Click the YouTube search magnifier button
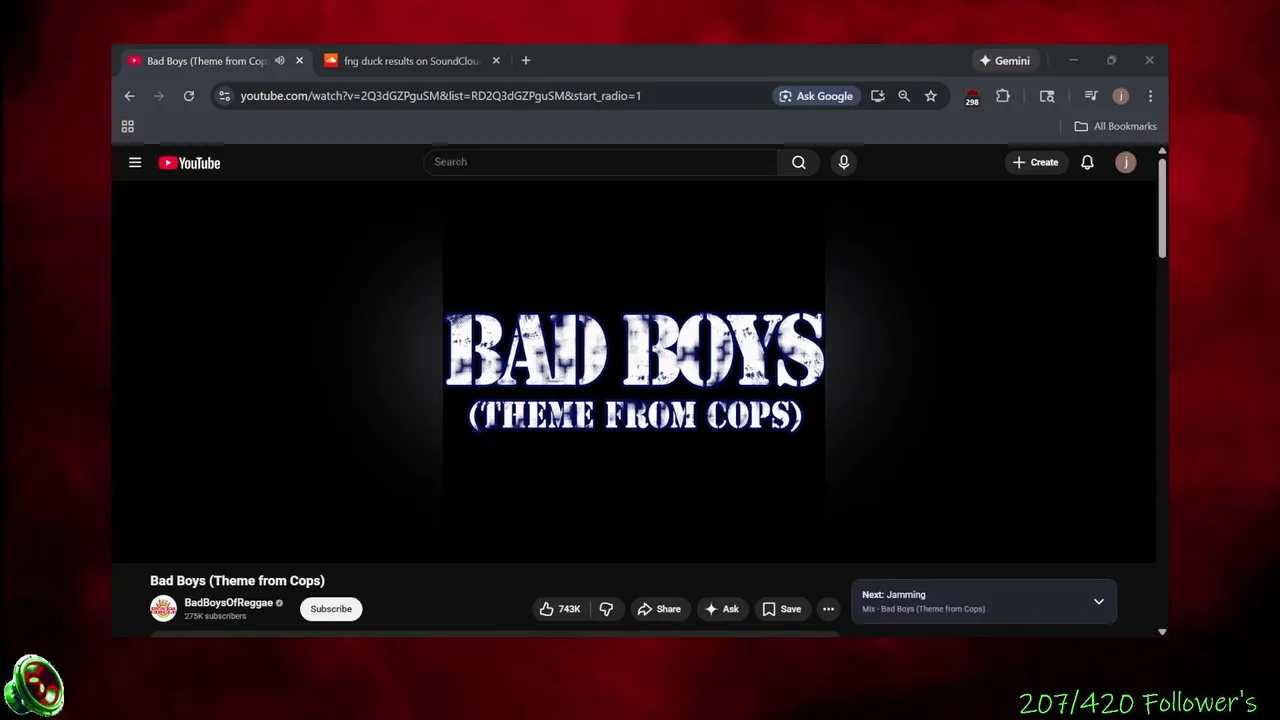 tap(799, 162)
